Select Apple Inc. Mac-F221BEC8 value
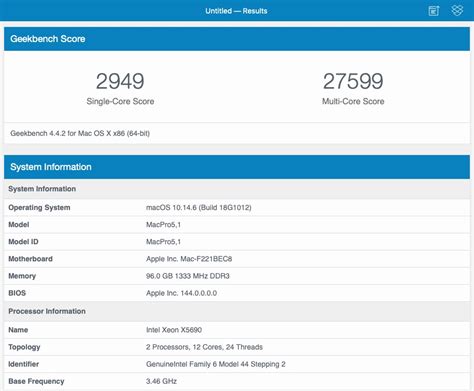 point(189,259)
